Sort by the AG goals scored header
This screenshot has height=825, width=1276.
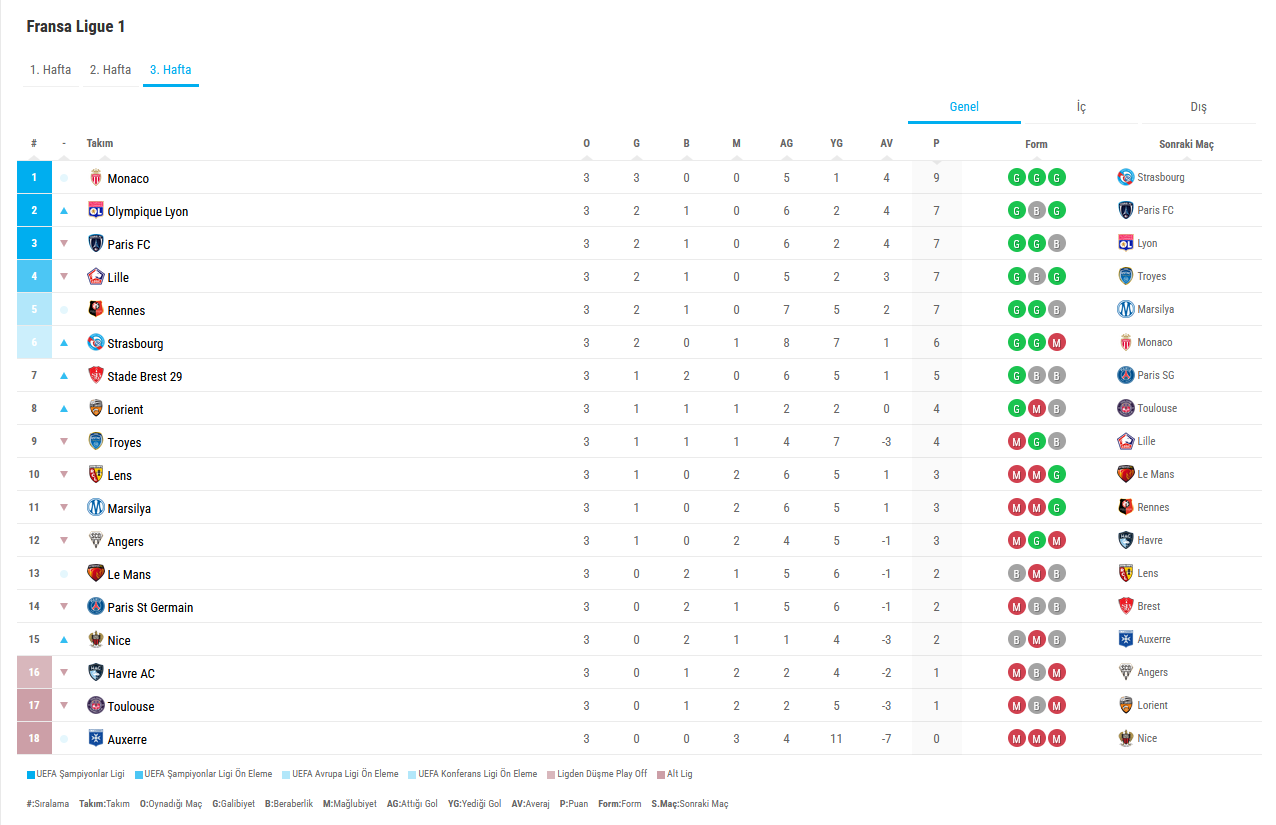pyautogui.click(x=787, y=144)
